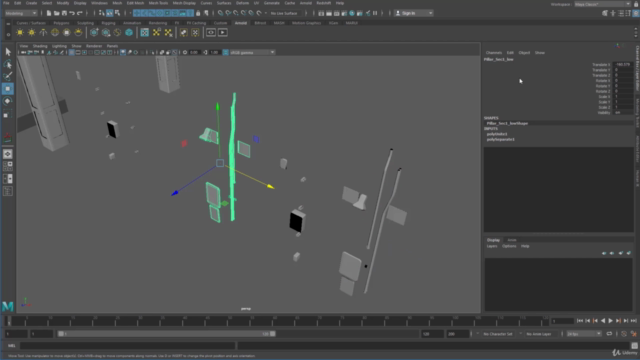This screenshot has height=360, width=640.
Task: Toggle playback loop mode button
Action: (x=609, y=334)
